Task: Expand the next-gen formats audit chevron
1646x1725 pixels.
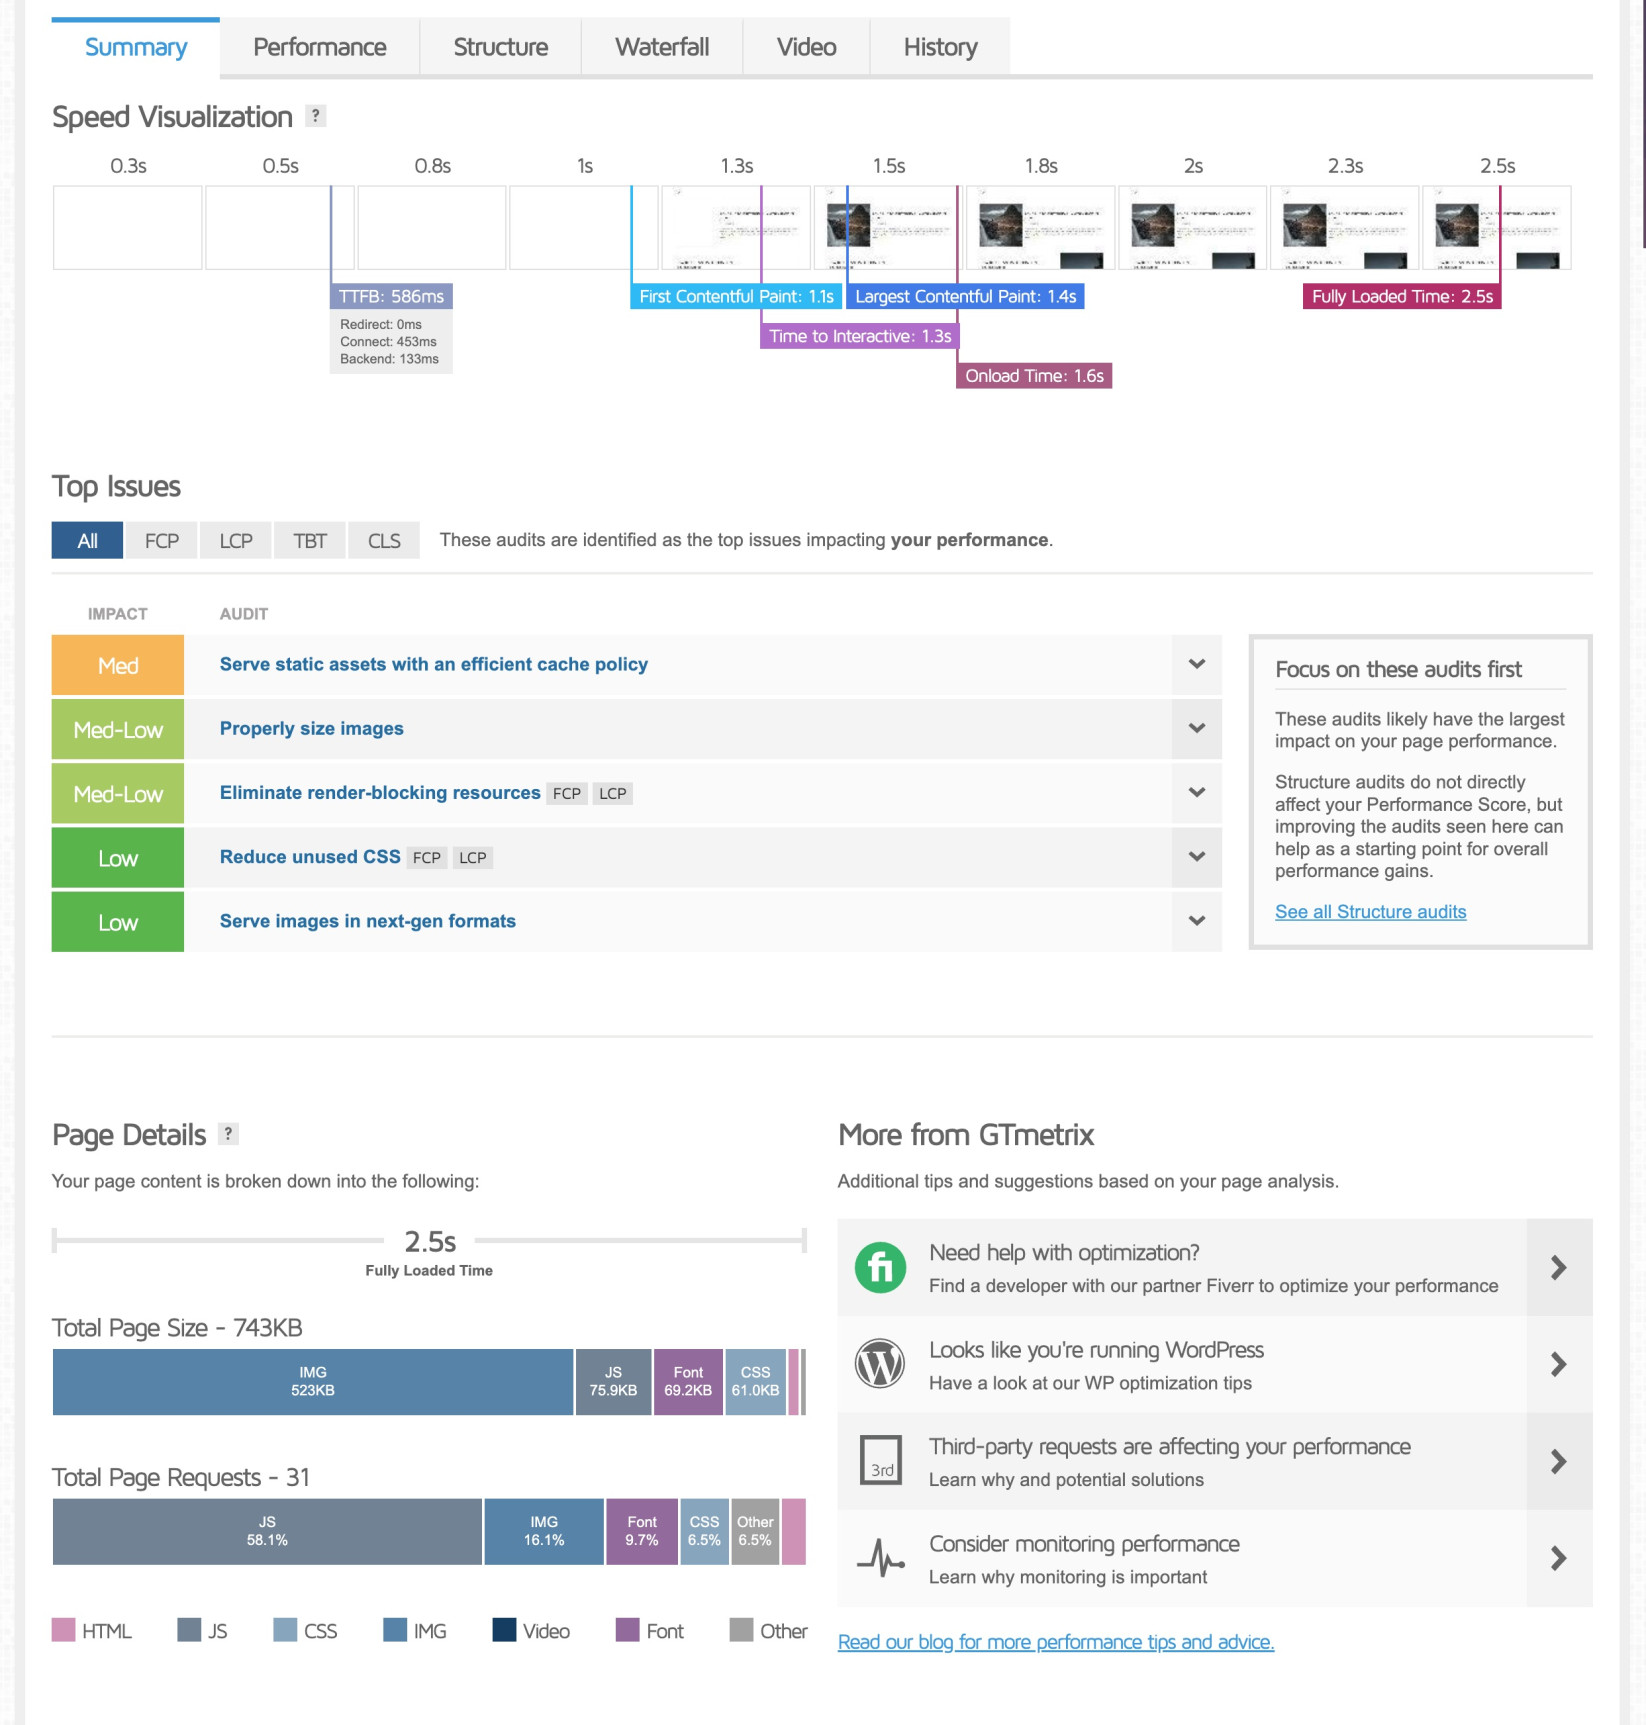Action: [x=1196, y=921]
